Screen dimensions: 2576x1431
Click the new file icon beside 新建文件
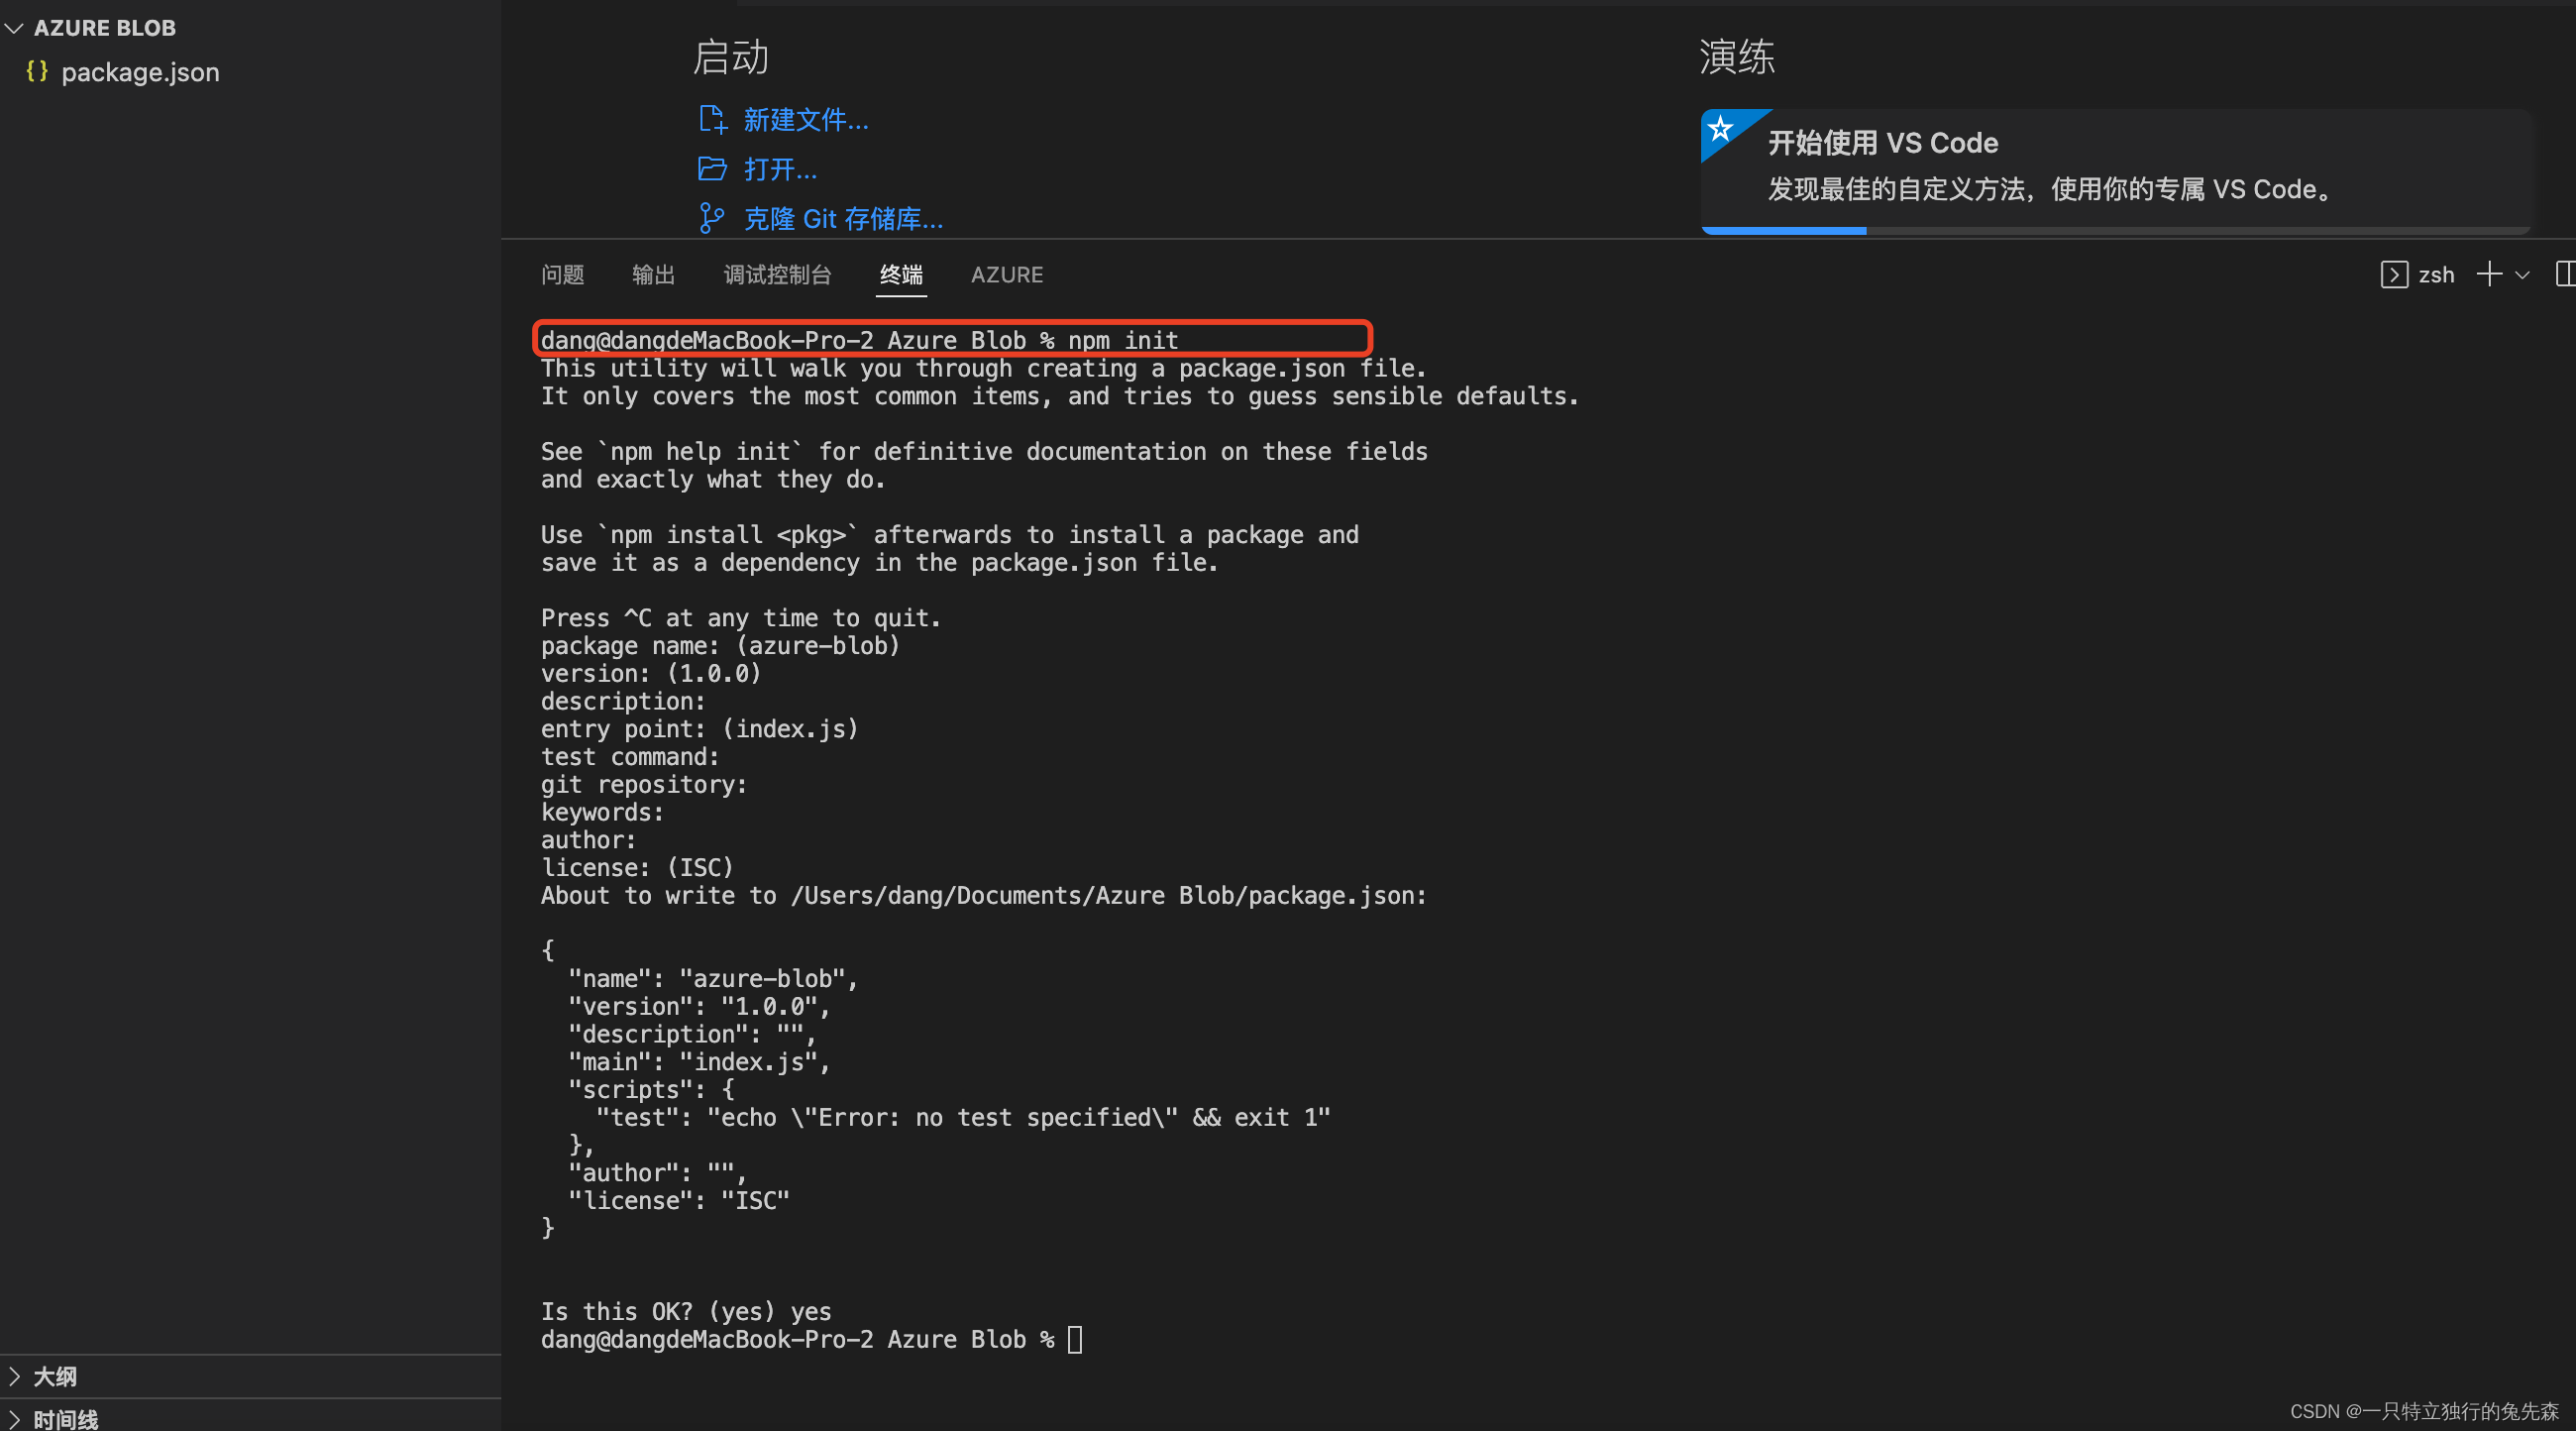(713, 118)
